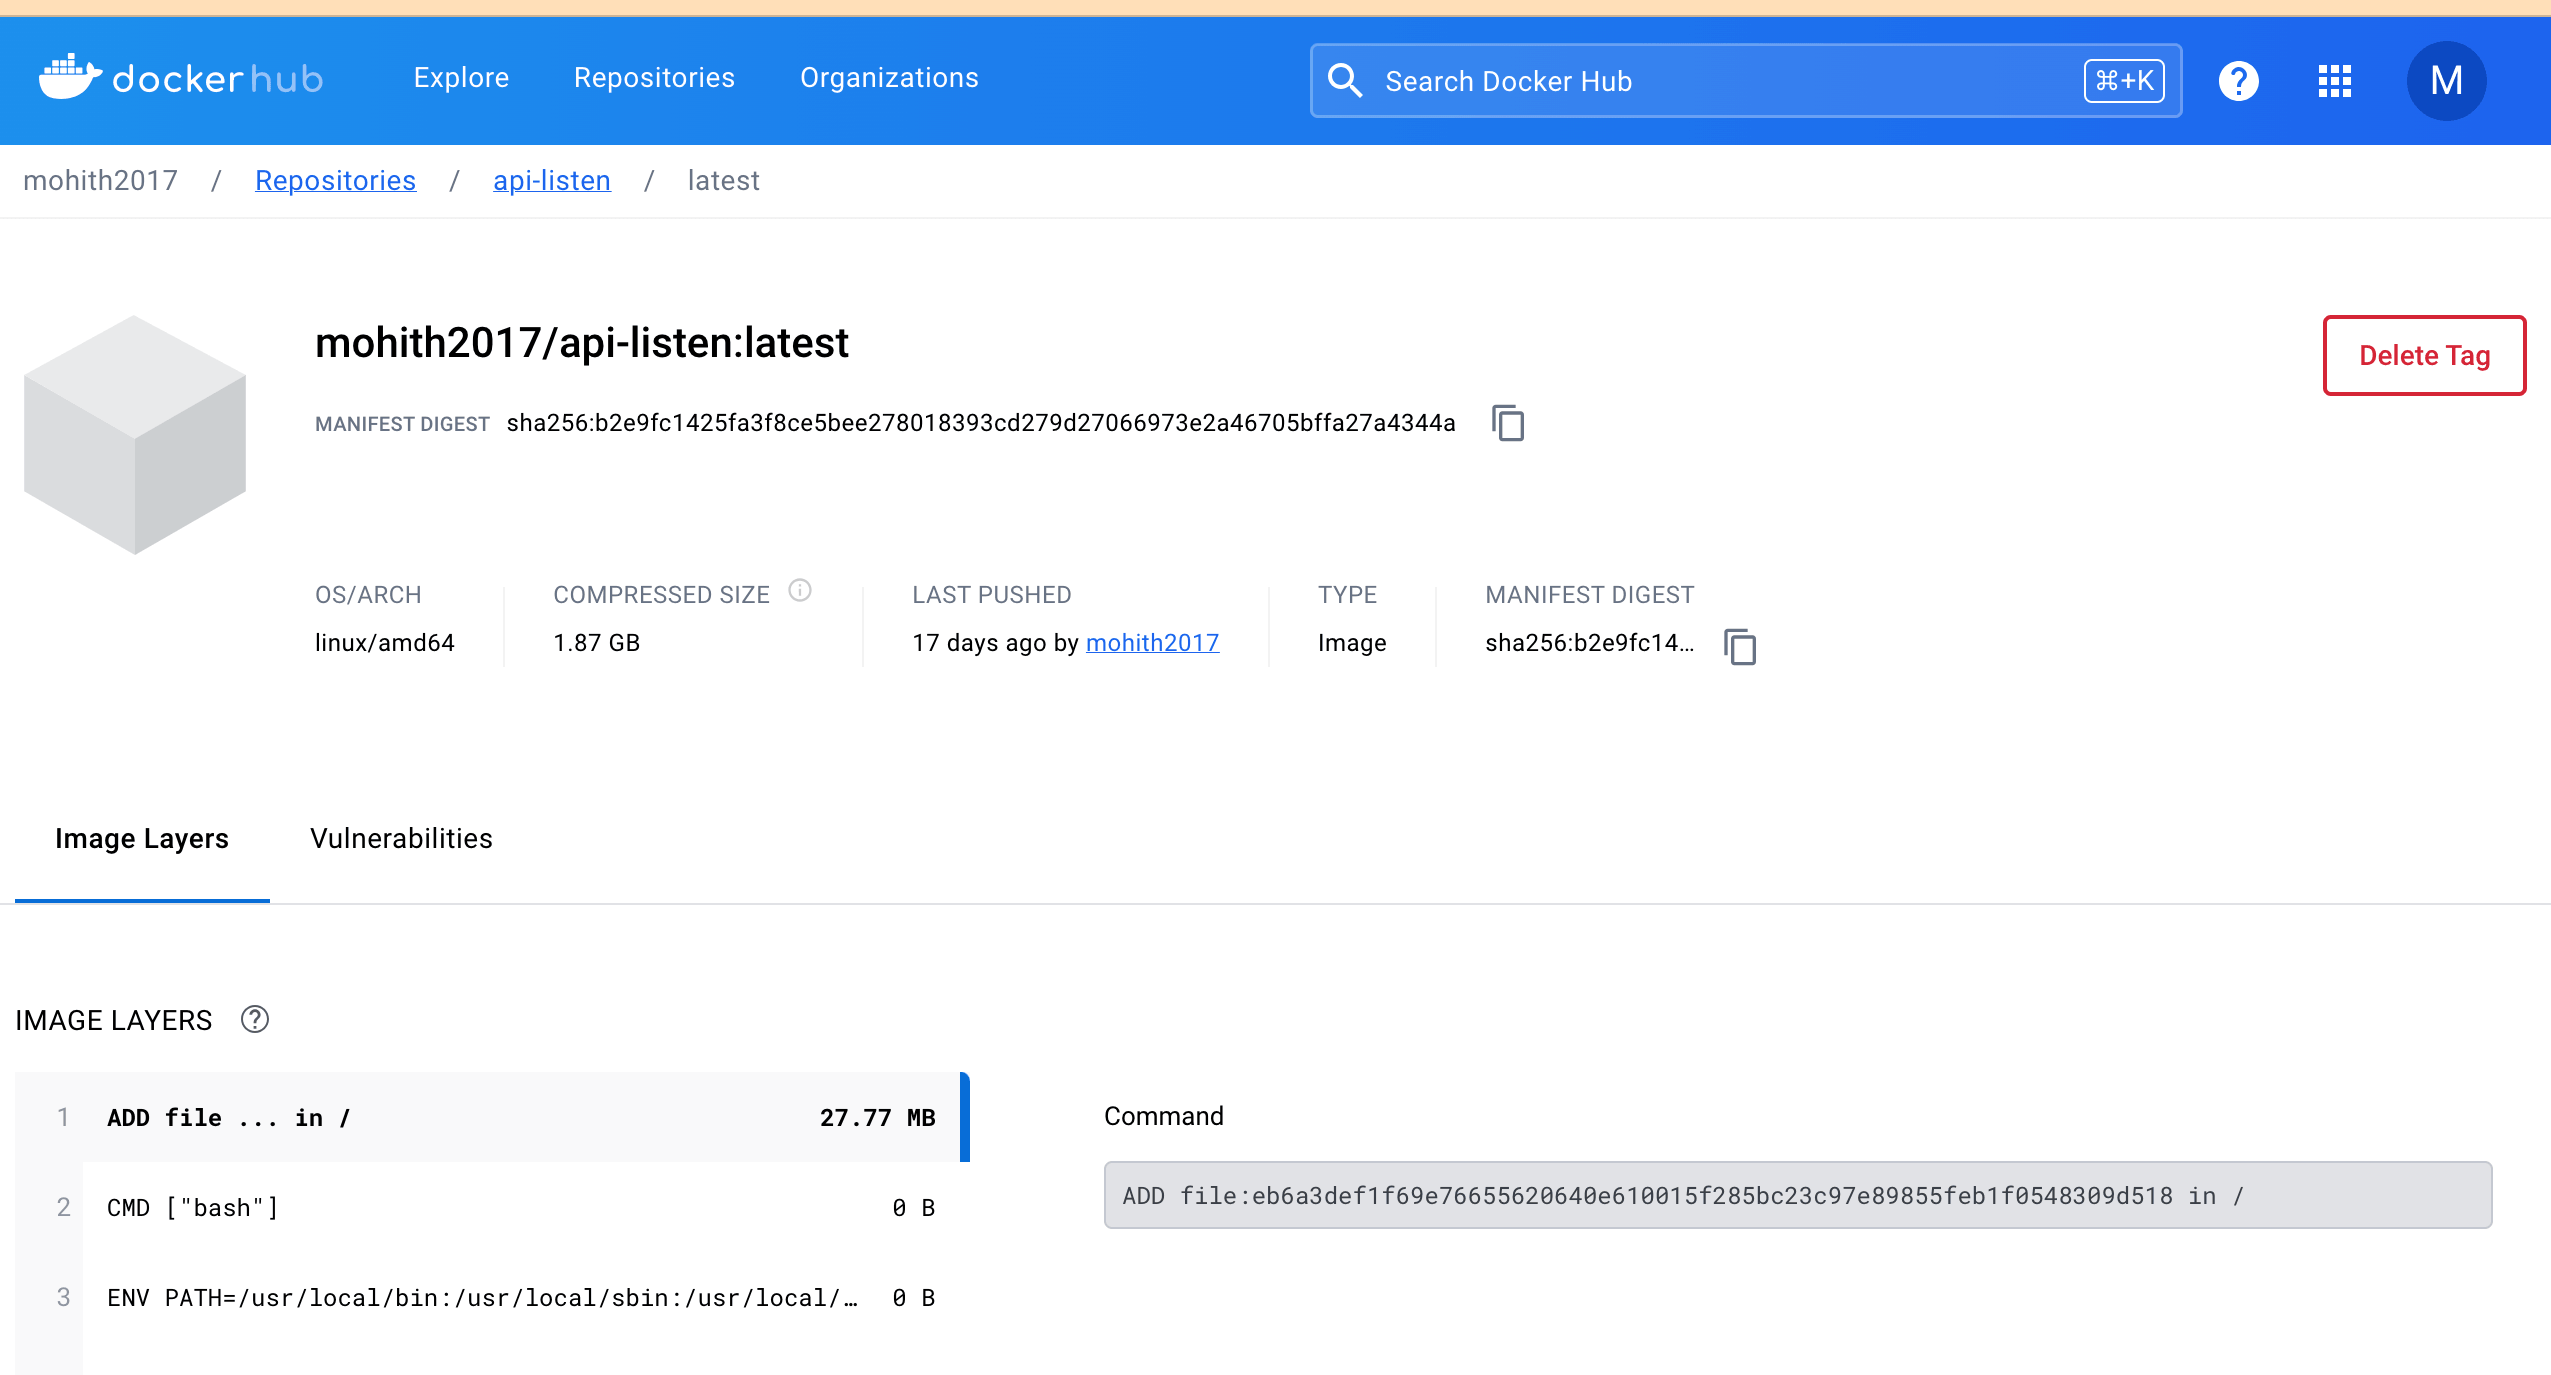
Task: Copy the full manifest digest under title
Action: [1508, 423]
